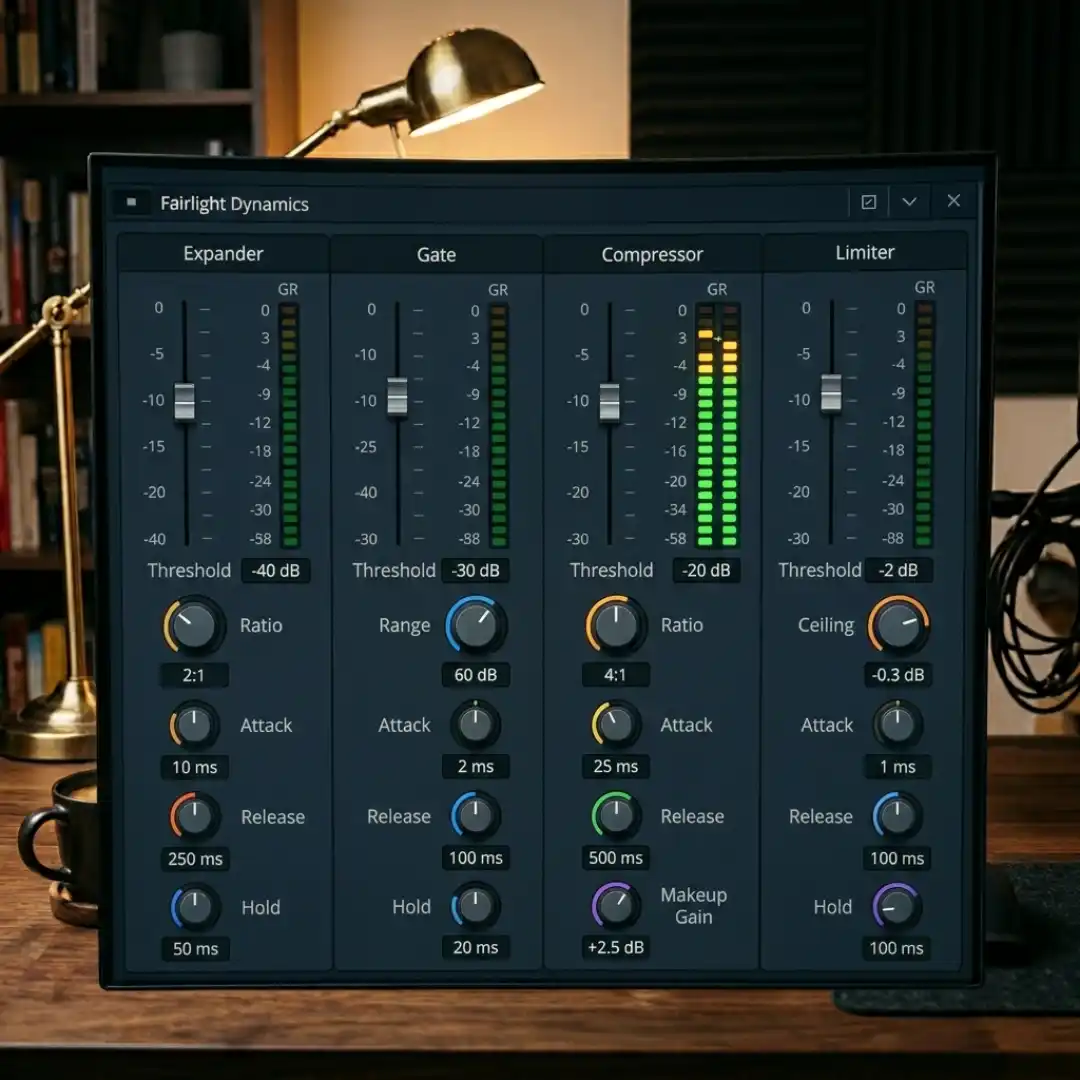Click the Expander attack value 10 ms

[195, 767]
